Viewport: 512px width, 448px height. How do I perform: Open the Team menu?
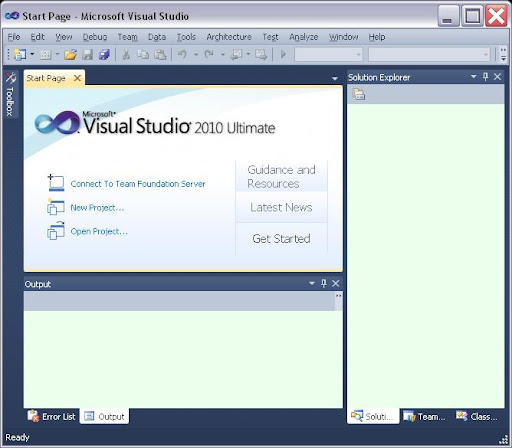tap(127, 37)
